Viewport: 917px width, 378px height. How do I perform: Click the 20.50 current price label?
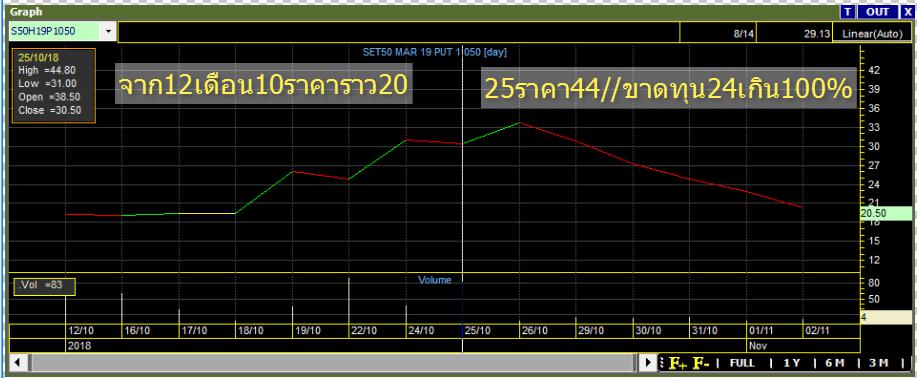coord(885,214)
